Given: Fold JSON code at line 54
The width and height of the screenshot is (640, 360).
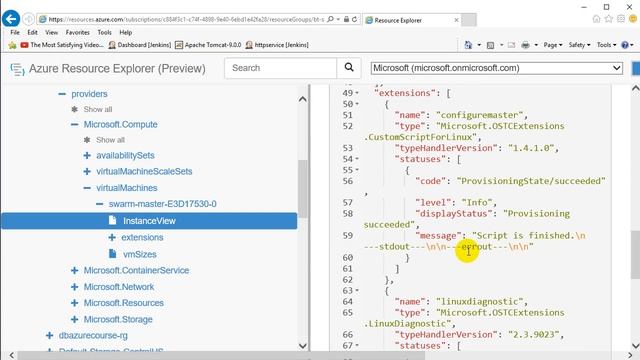Looking at the screenshot, I should [x=357, y=159].
